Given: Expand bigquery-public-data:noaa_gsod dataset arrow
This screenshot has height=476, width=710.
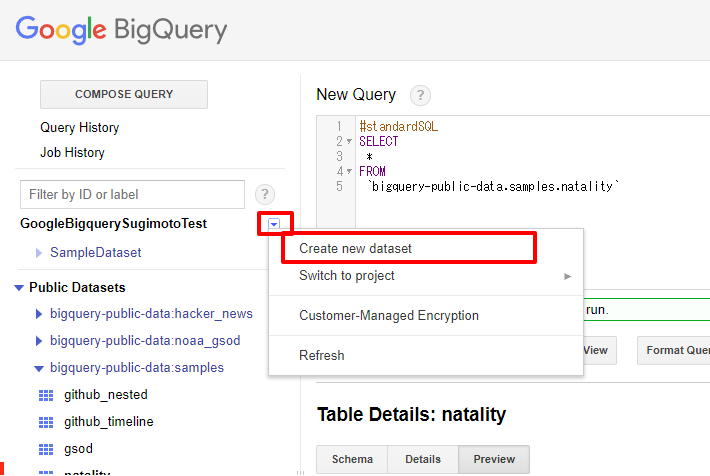Looking at the screenshot, I should point(39,341).
